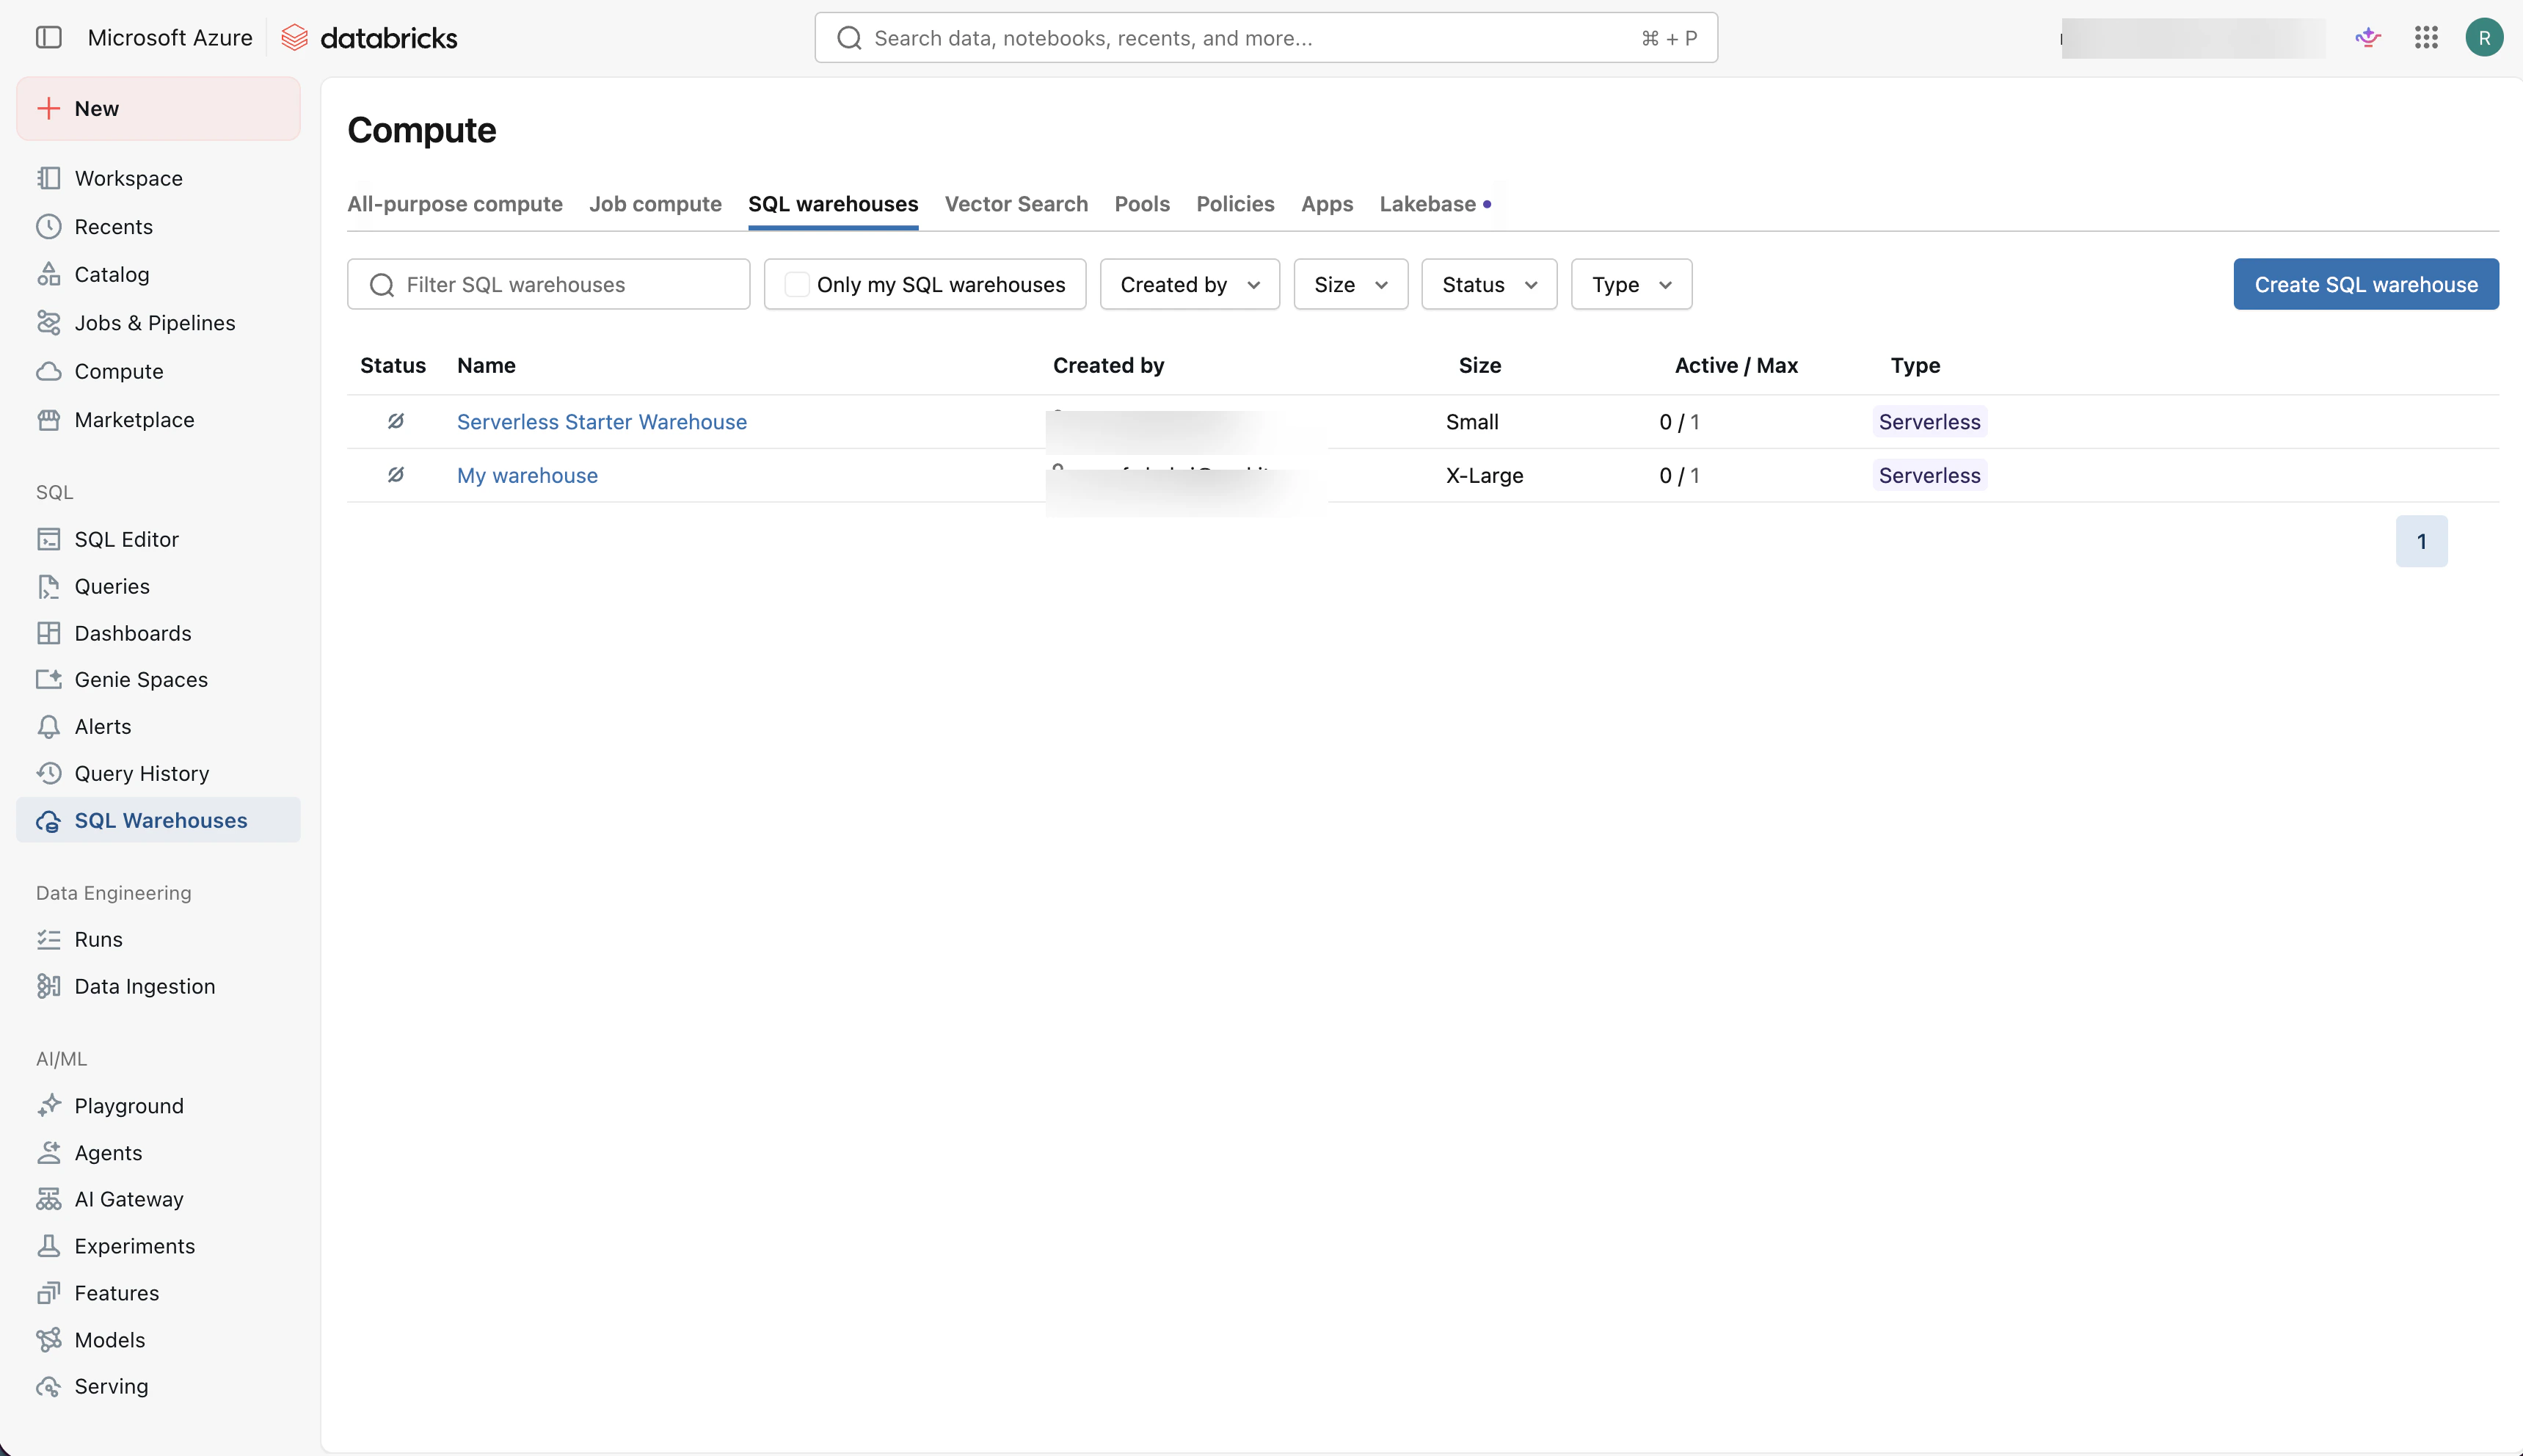The width and height of the screenshot is (2523, 1456).
Task: Expand the Size filter dropdown
Action: pos(1351,285)
